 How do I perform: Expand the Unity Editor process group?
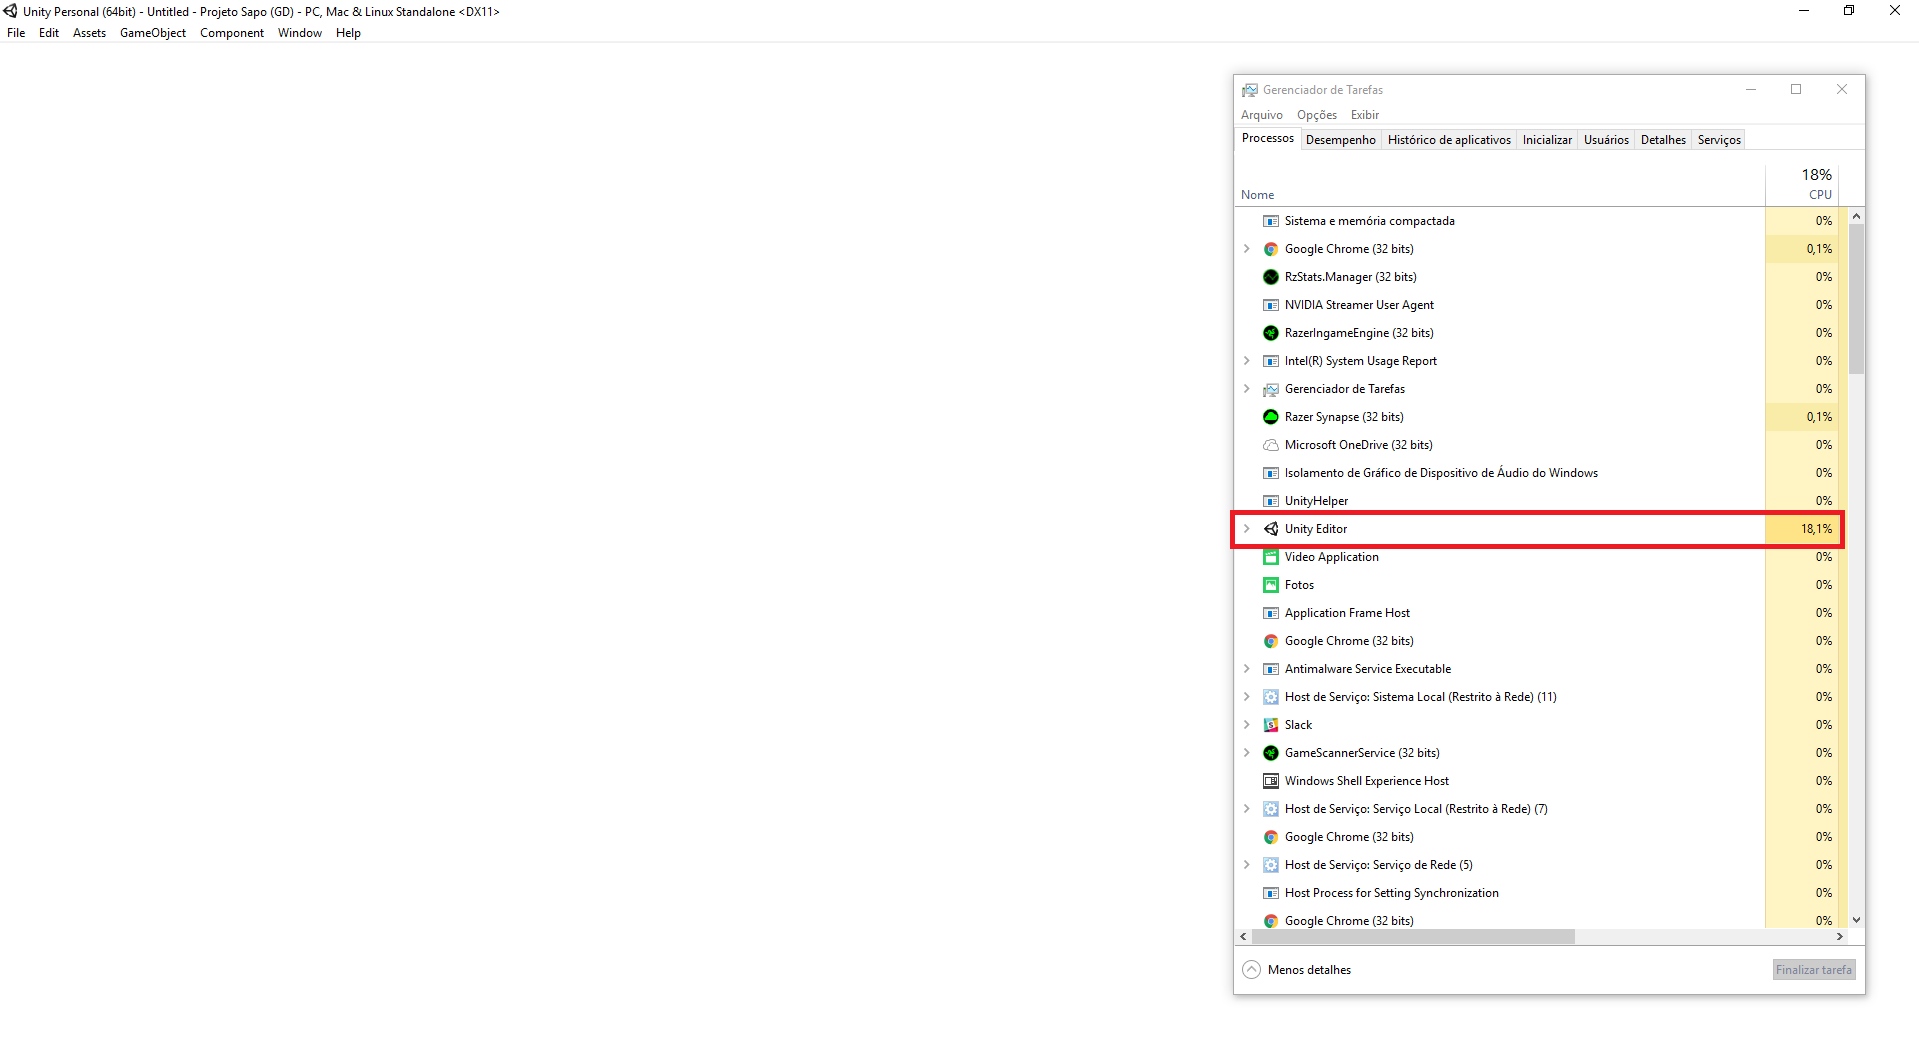(x=1247, y=529)
